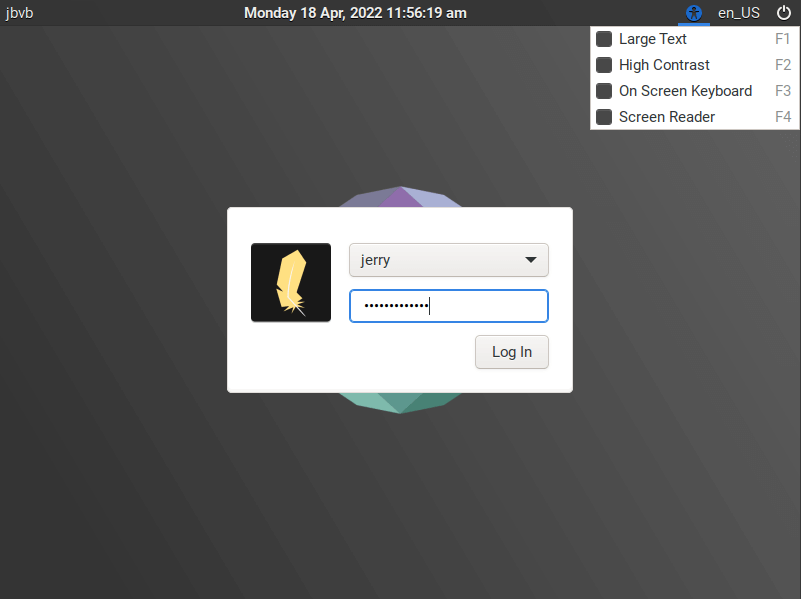Enable the Large Text checkbox
Screen dimensions: 801x599
(x=604, y=39)
